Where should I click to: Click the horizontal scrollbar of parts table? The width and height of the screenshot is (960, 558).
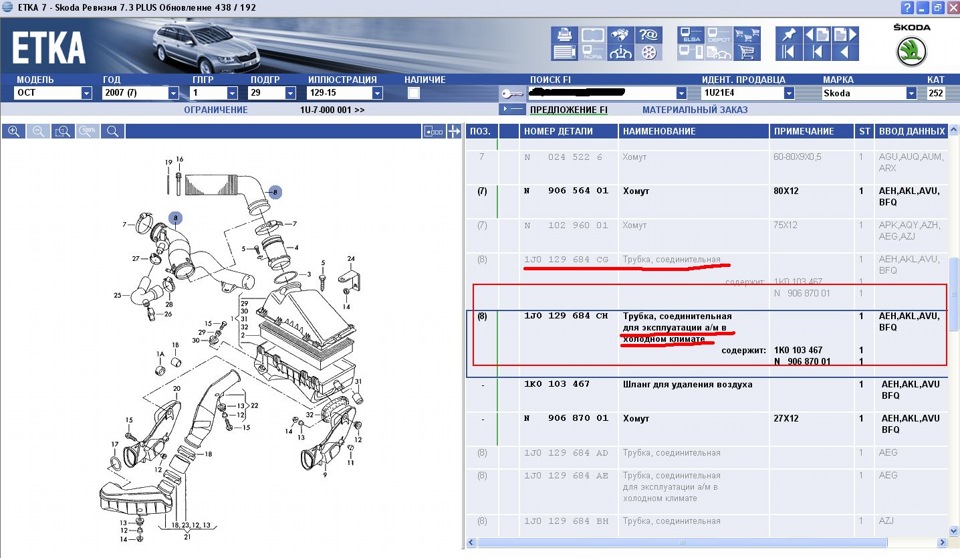coord(682,543)
